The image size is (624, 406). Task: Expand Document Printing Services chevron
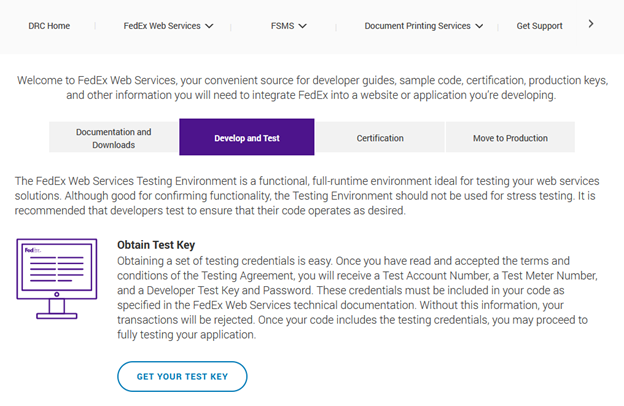(x=480, y=26)
